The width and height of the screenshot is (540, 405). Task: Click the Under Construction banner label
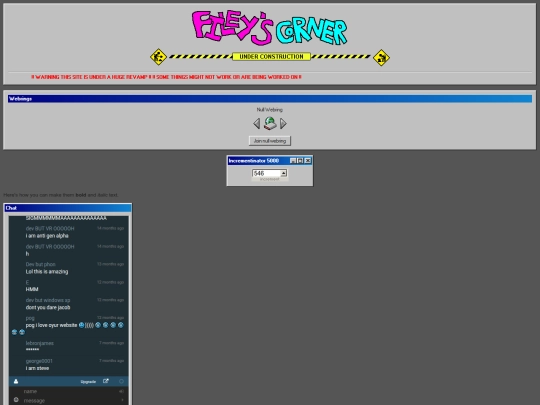(271, 56)
